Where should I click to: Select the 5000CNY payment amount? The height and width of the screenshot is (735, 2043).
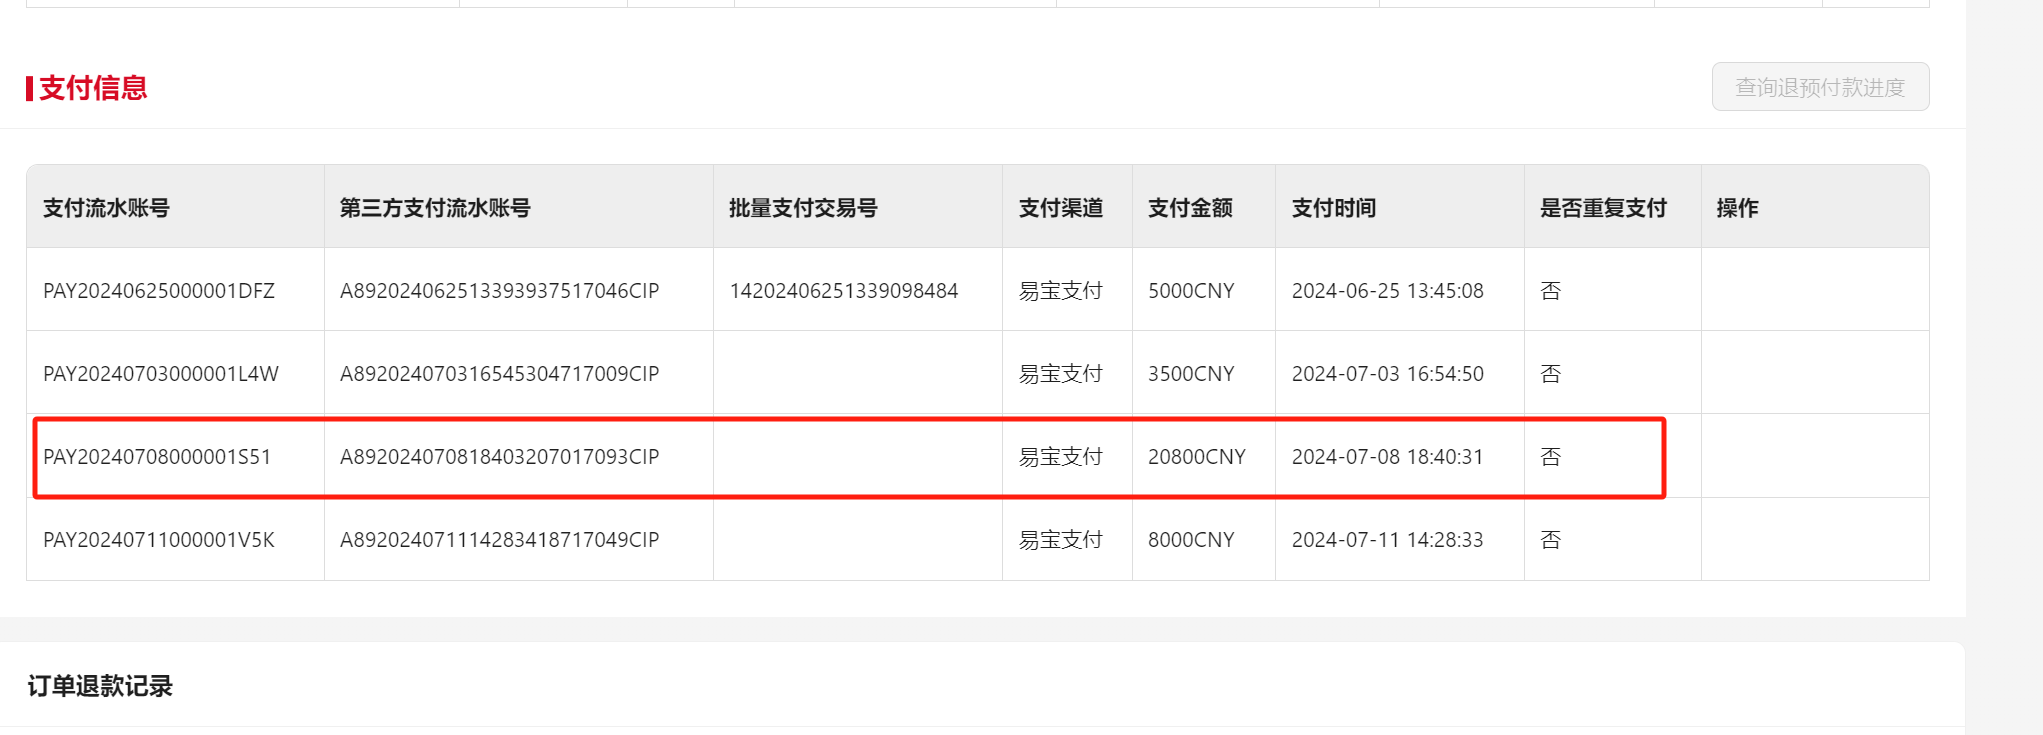coord(1191,291)
